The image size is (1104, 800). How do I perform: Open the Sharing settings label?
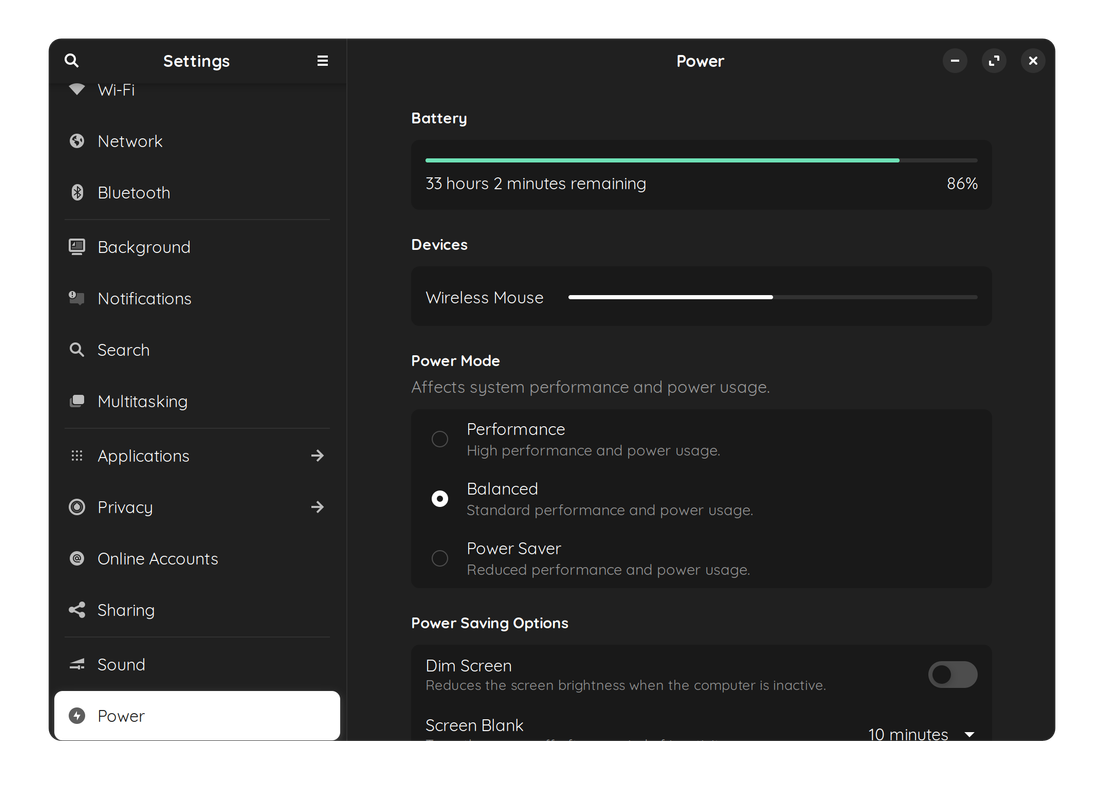126,610
